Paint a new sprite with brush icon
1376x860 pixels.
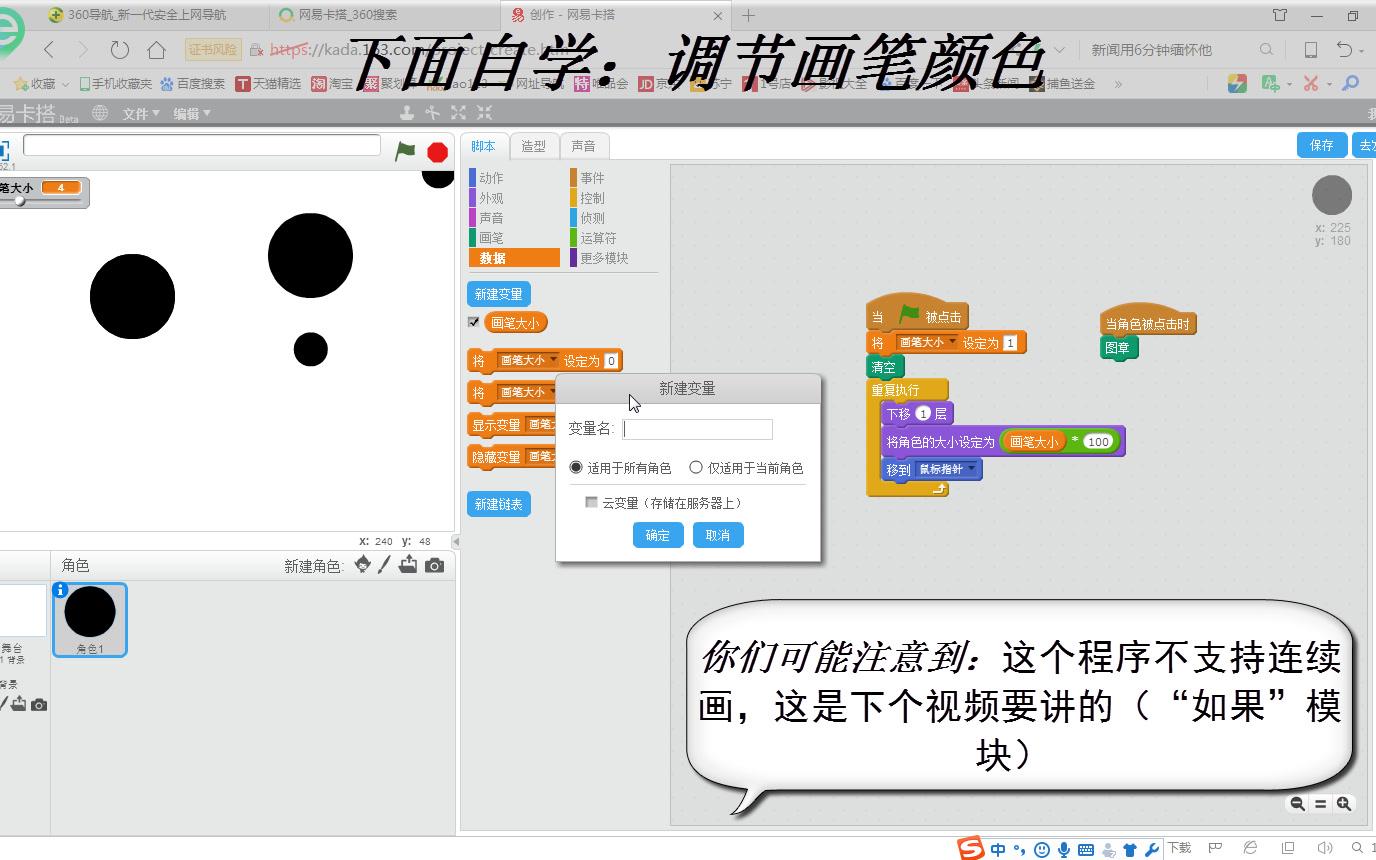(x=384, y=565)
